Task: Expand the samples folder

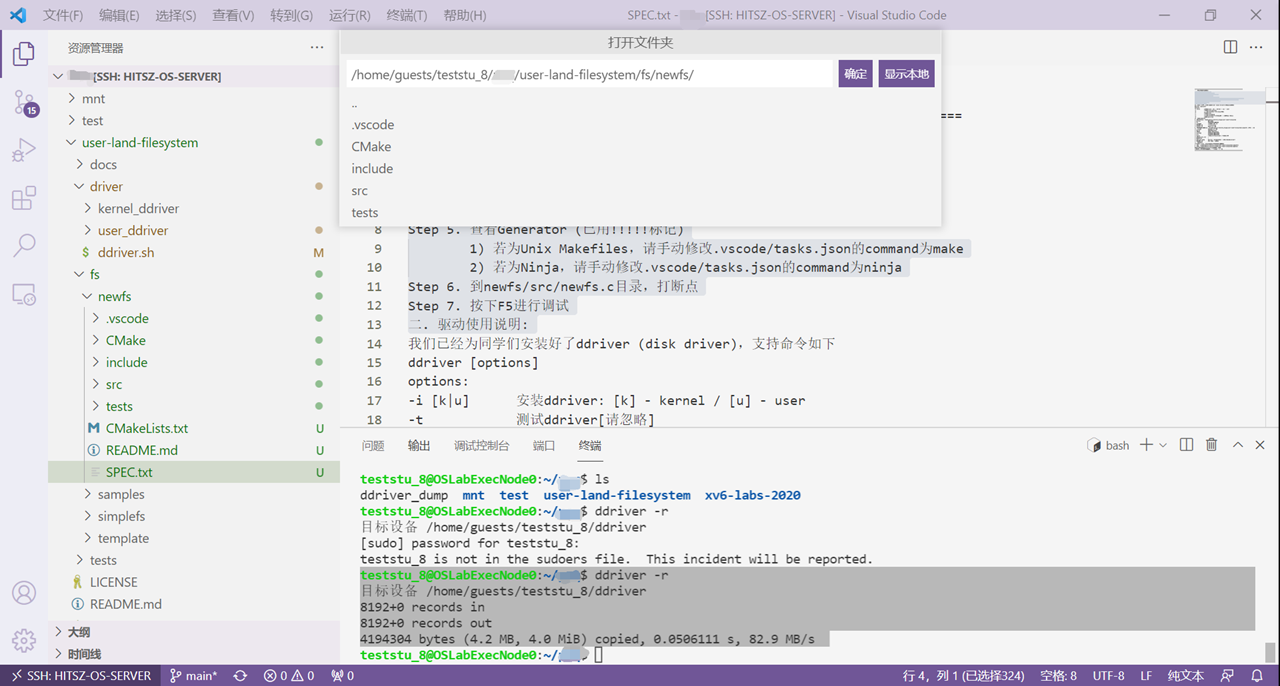Action: coord(121,494)
